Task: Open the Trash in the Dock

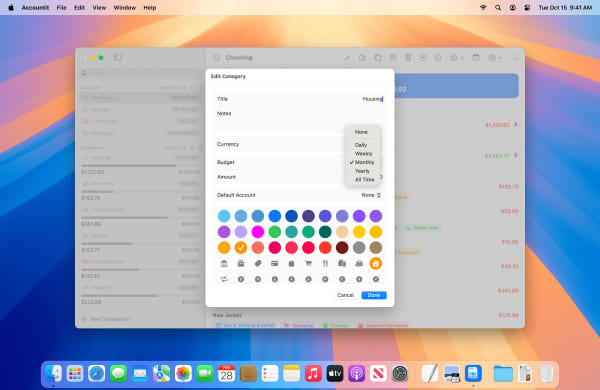Action: tap(546, 374)
